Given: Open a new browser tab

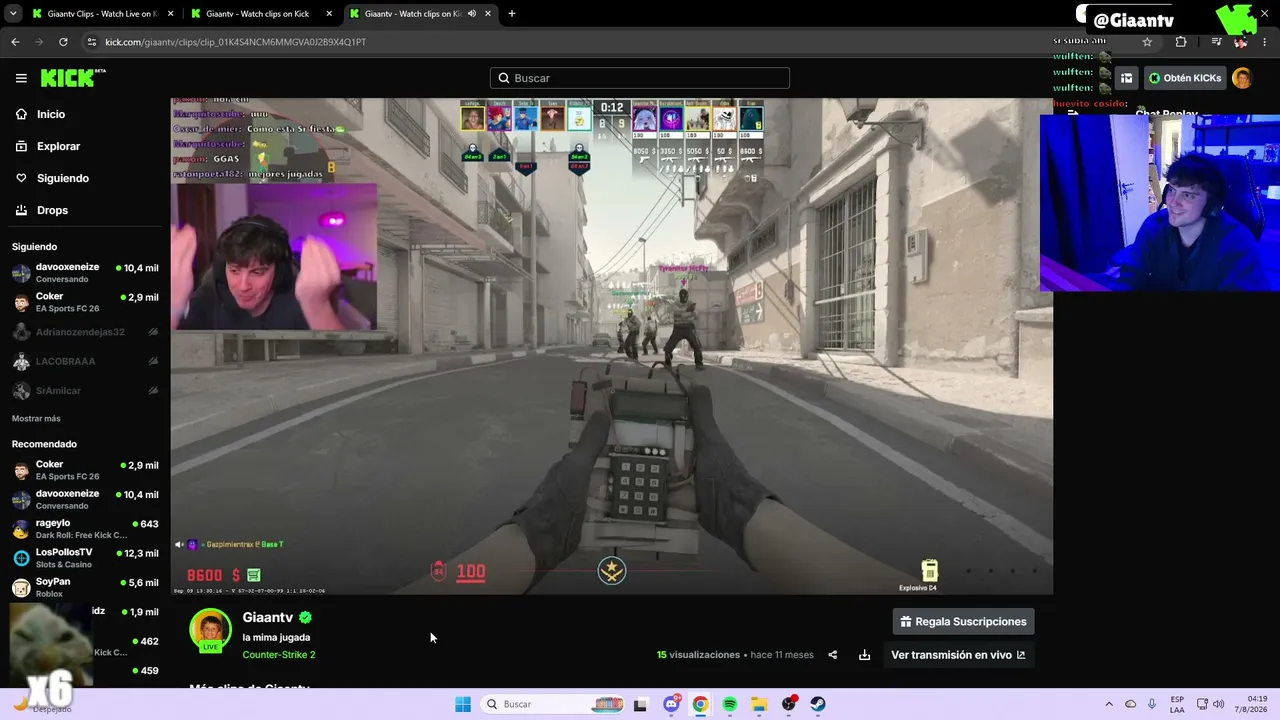Looking at the screenshot, I should [x=512, y=14].
